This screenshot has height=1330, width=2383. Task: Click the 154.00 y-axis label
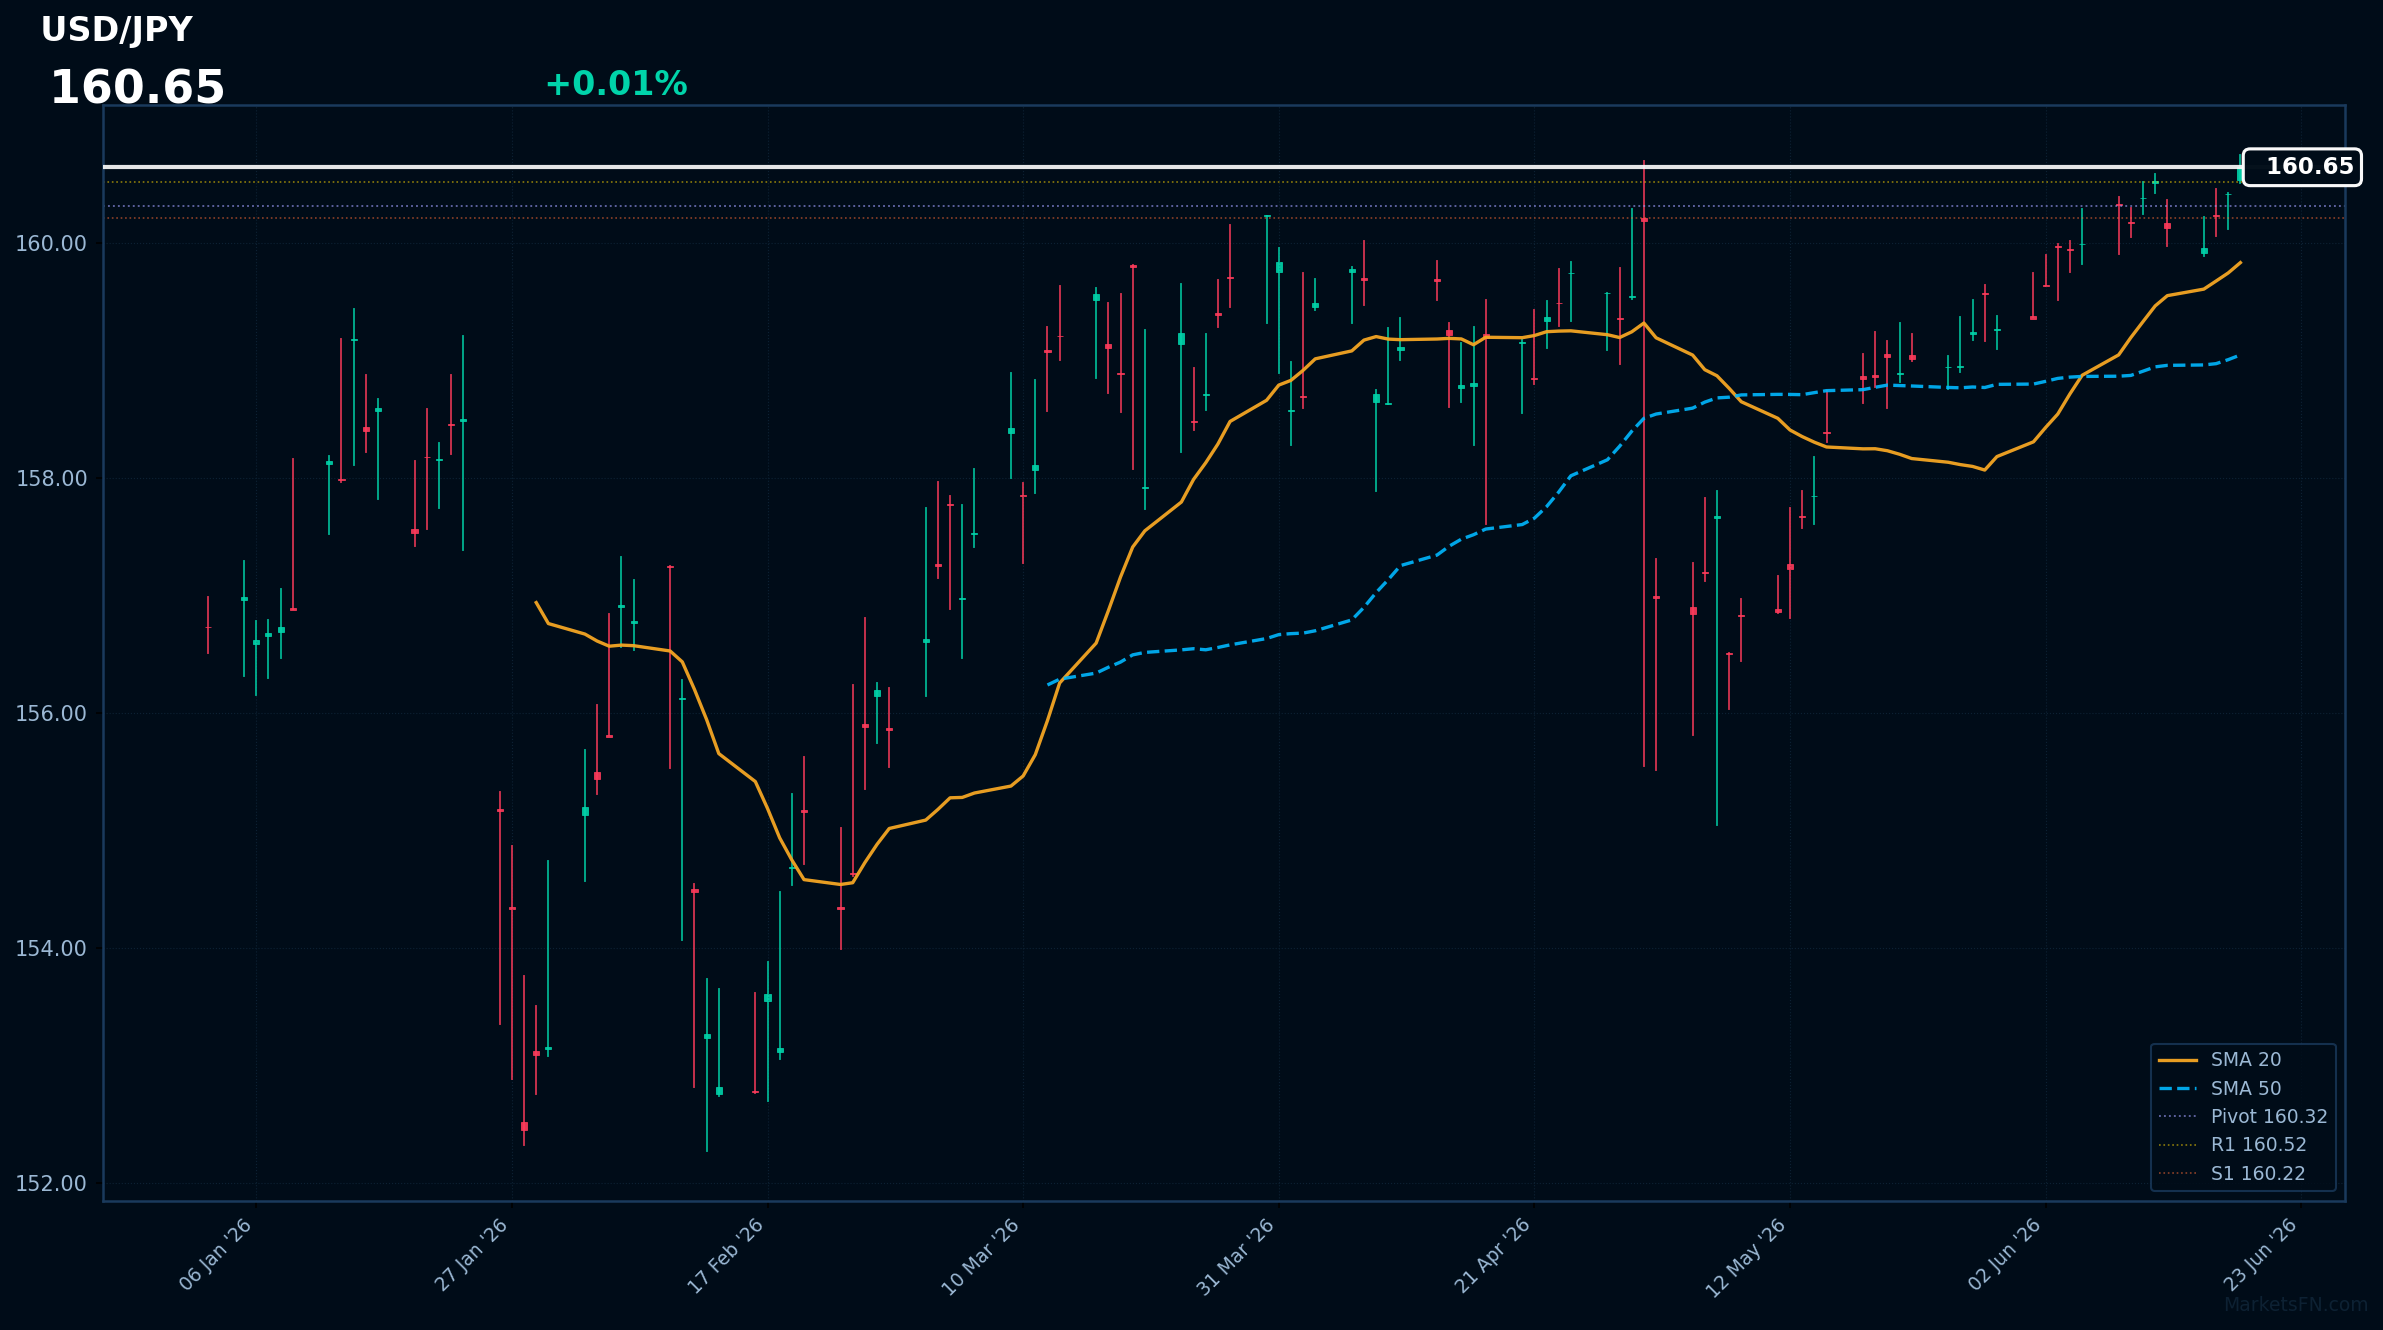click(51, 949)
